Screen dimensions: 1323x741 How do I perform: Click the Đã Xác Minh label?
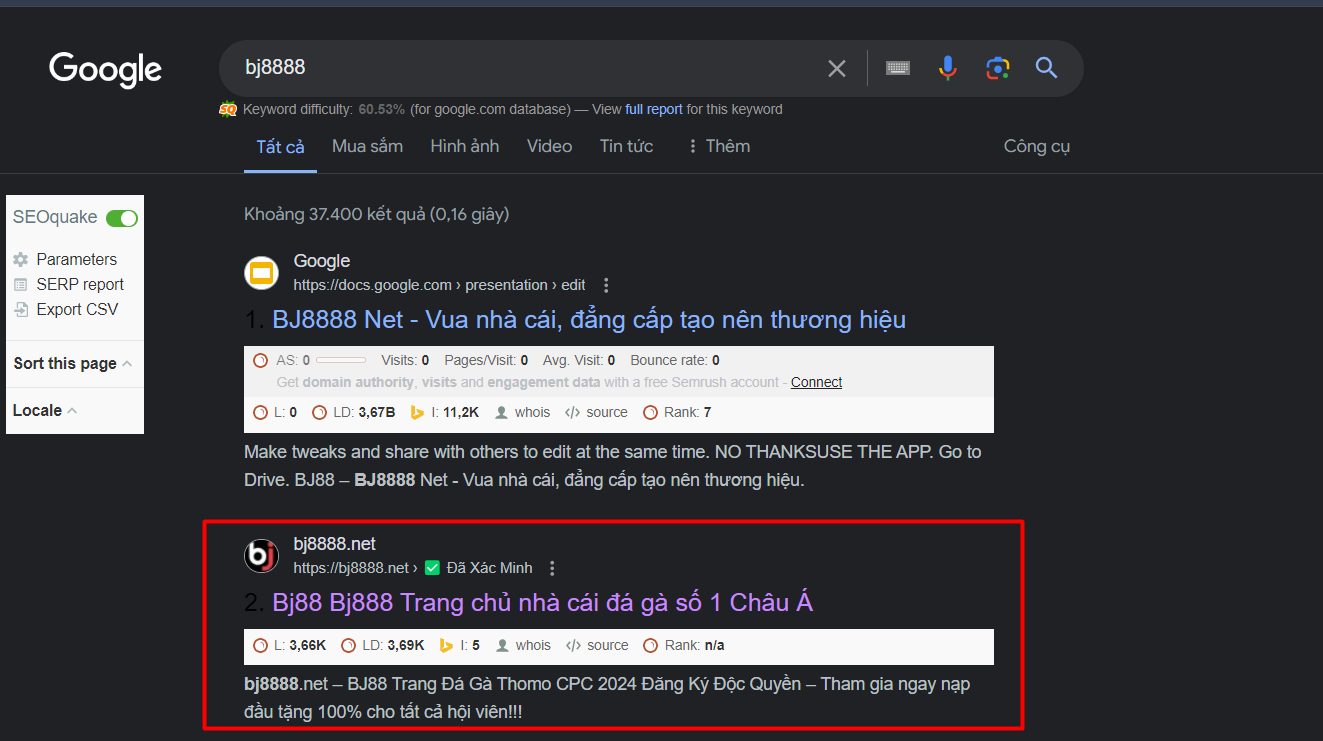click(489, 568)
